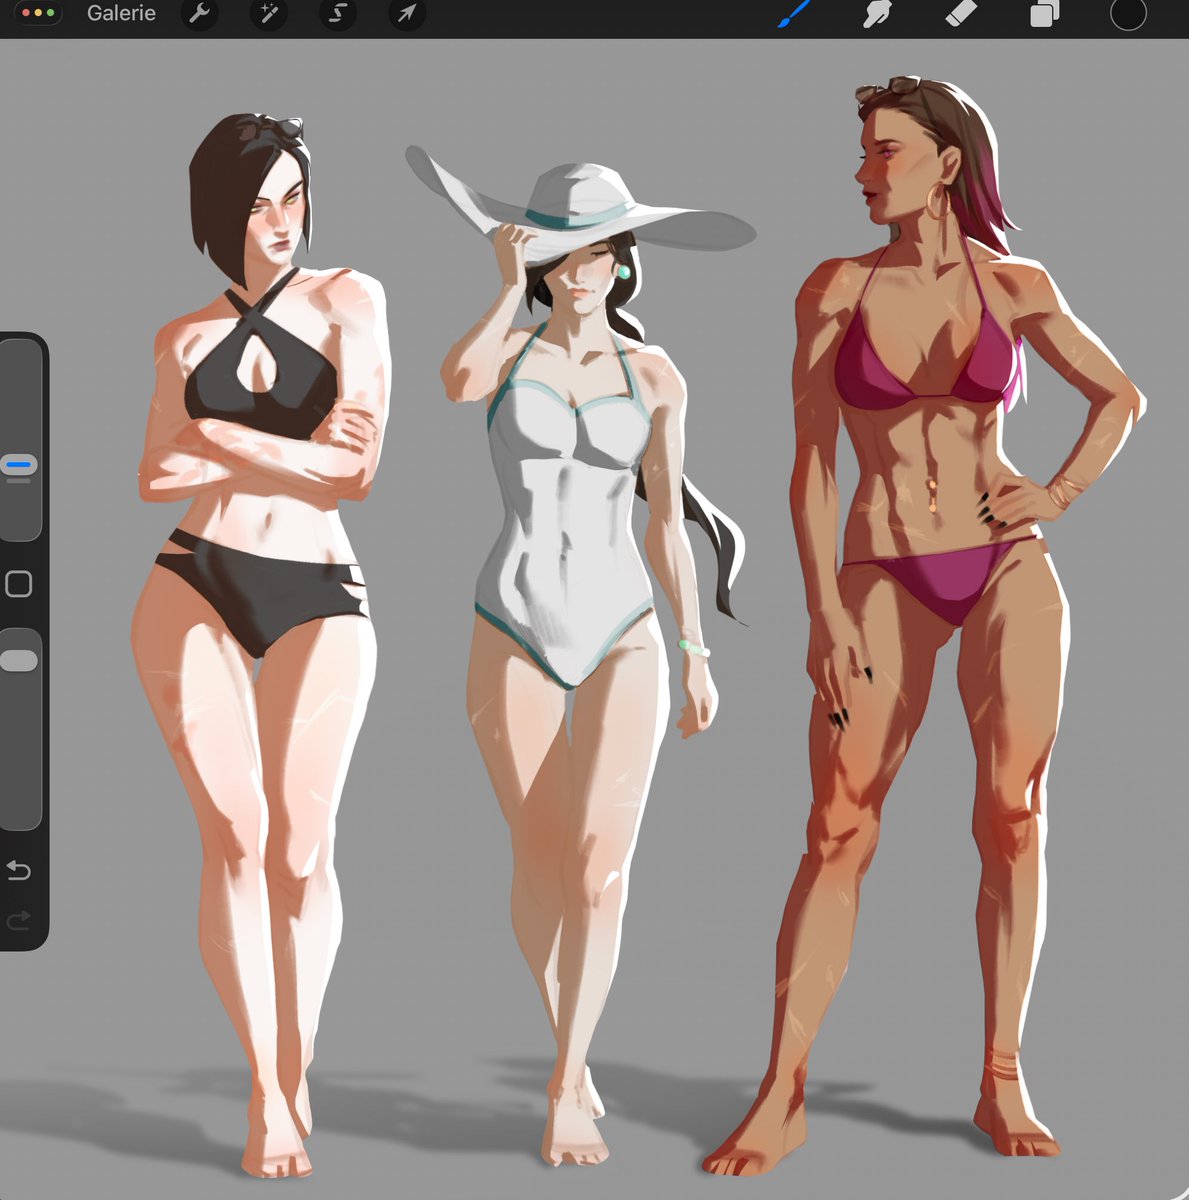Select the Smudge finger tool

pyautogui.click(x=877, y=14)
